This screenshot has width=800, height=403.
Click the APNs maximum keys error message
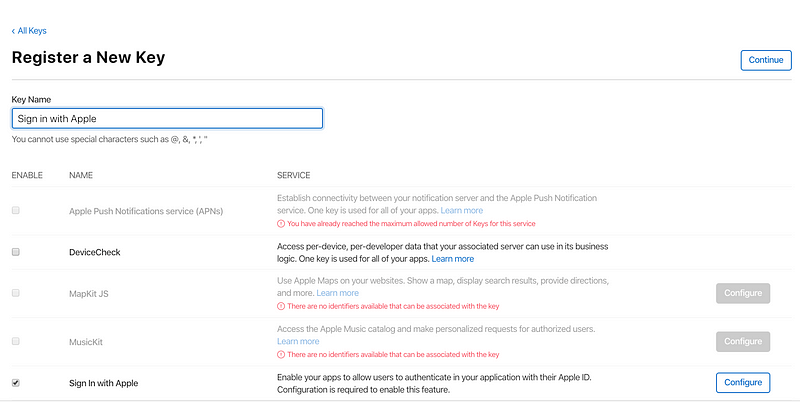[411, 223]
